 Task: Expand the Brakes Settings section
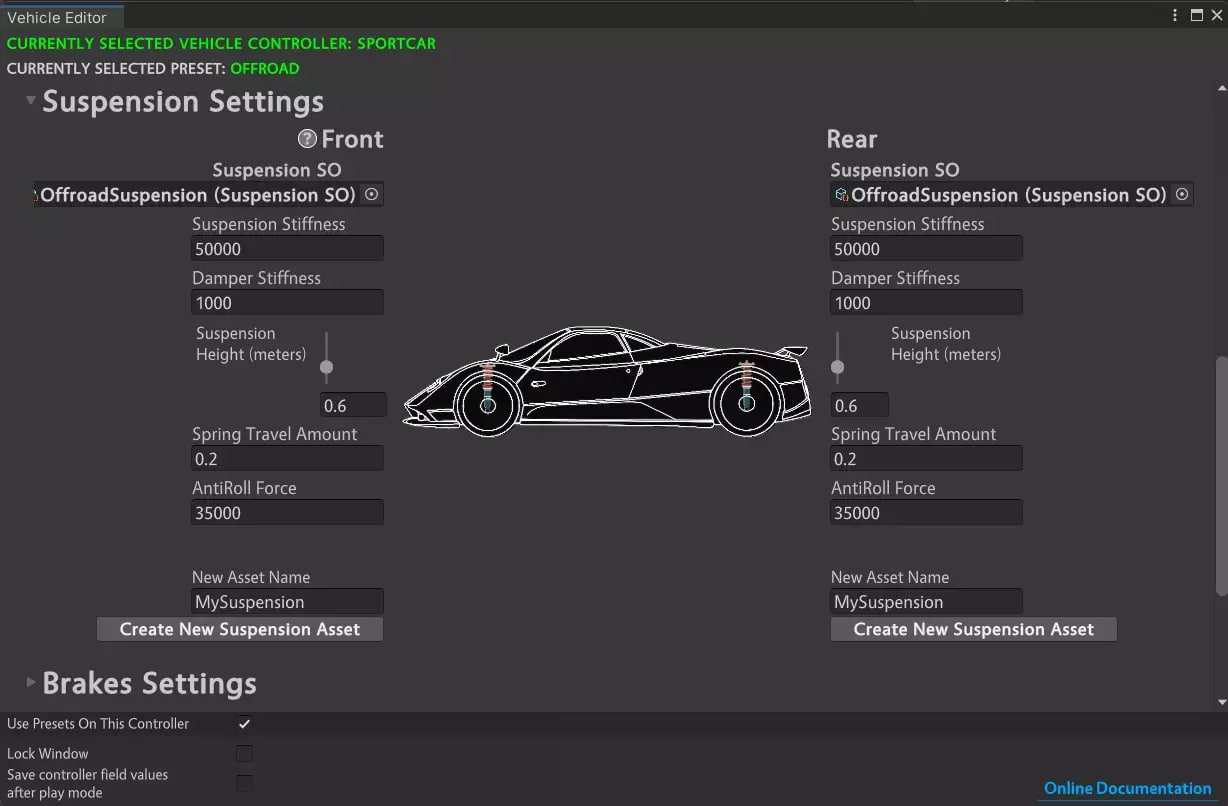pyautogui.click(x=29, y=683)
